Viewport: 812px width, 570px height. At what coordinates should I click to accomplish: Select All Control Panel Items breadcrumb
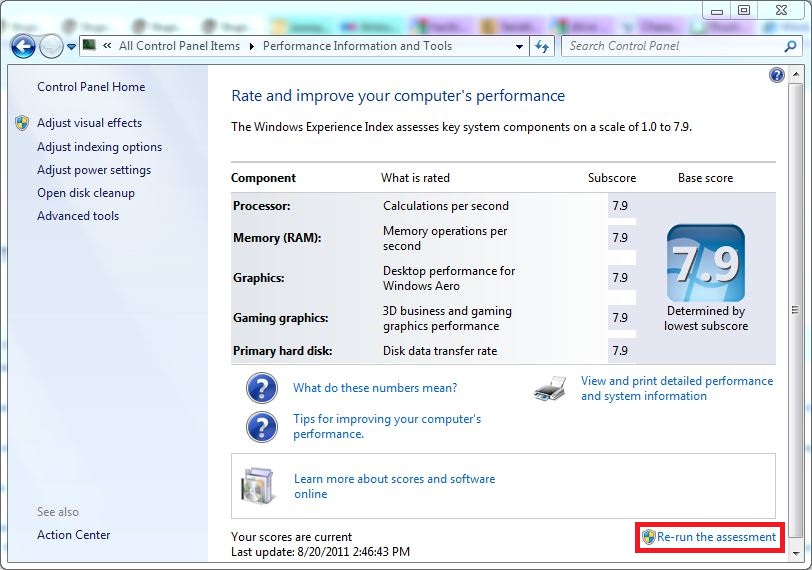point(179,46)
